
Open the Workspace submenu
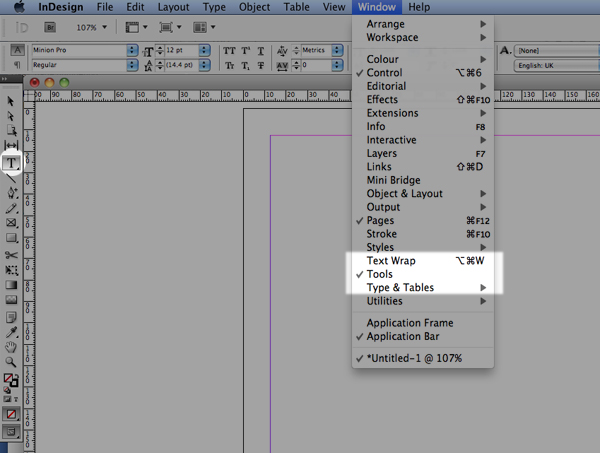coord(423,37)
